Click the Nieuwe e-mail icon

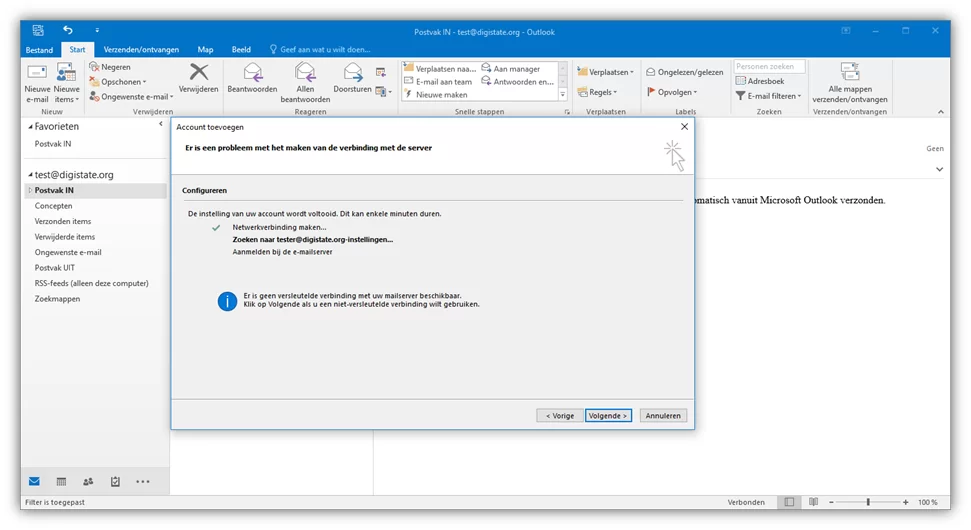click(37, 72)
